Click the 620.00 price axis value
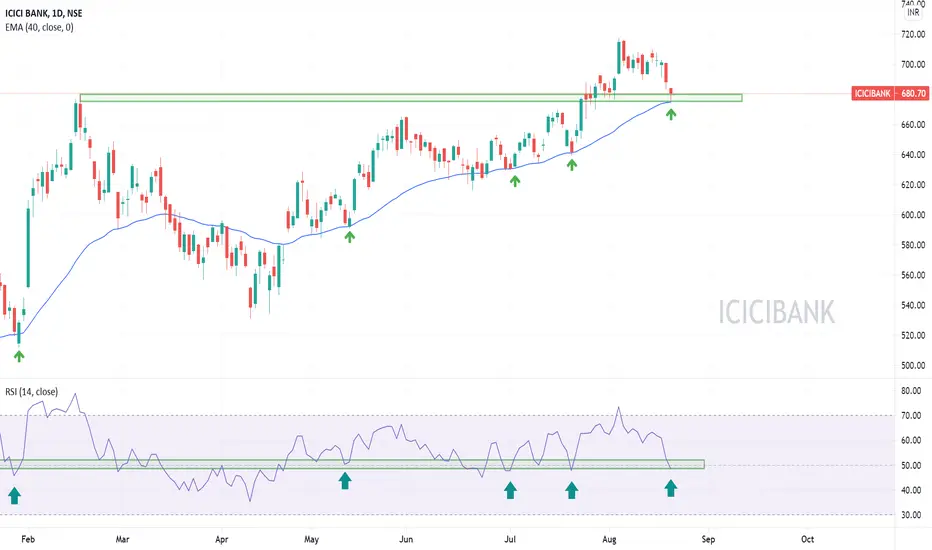Image resolution: width=932 pixels, height=550 pixels. (913, 185)
